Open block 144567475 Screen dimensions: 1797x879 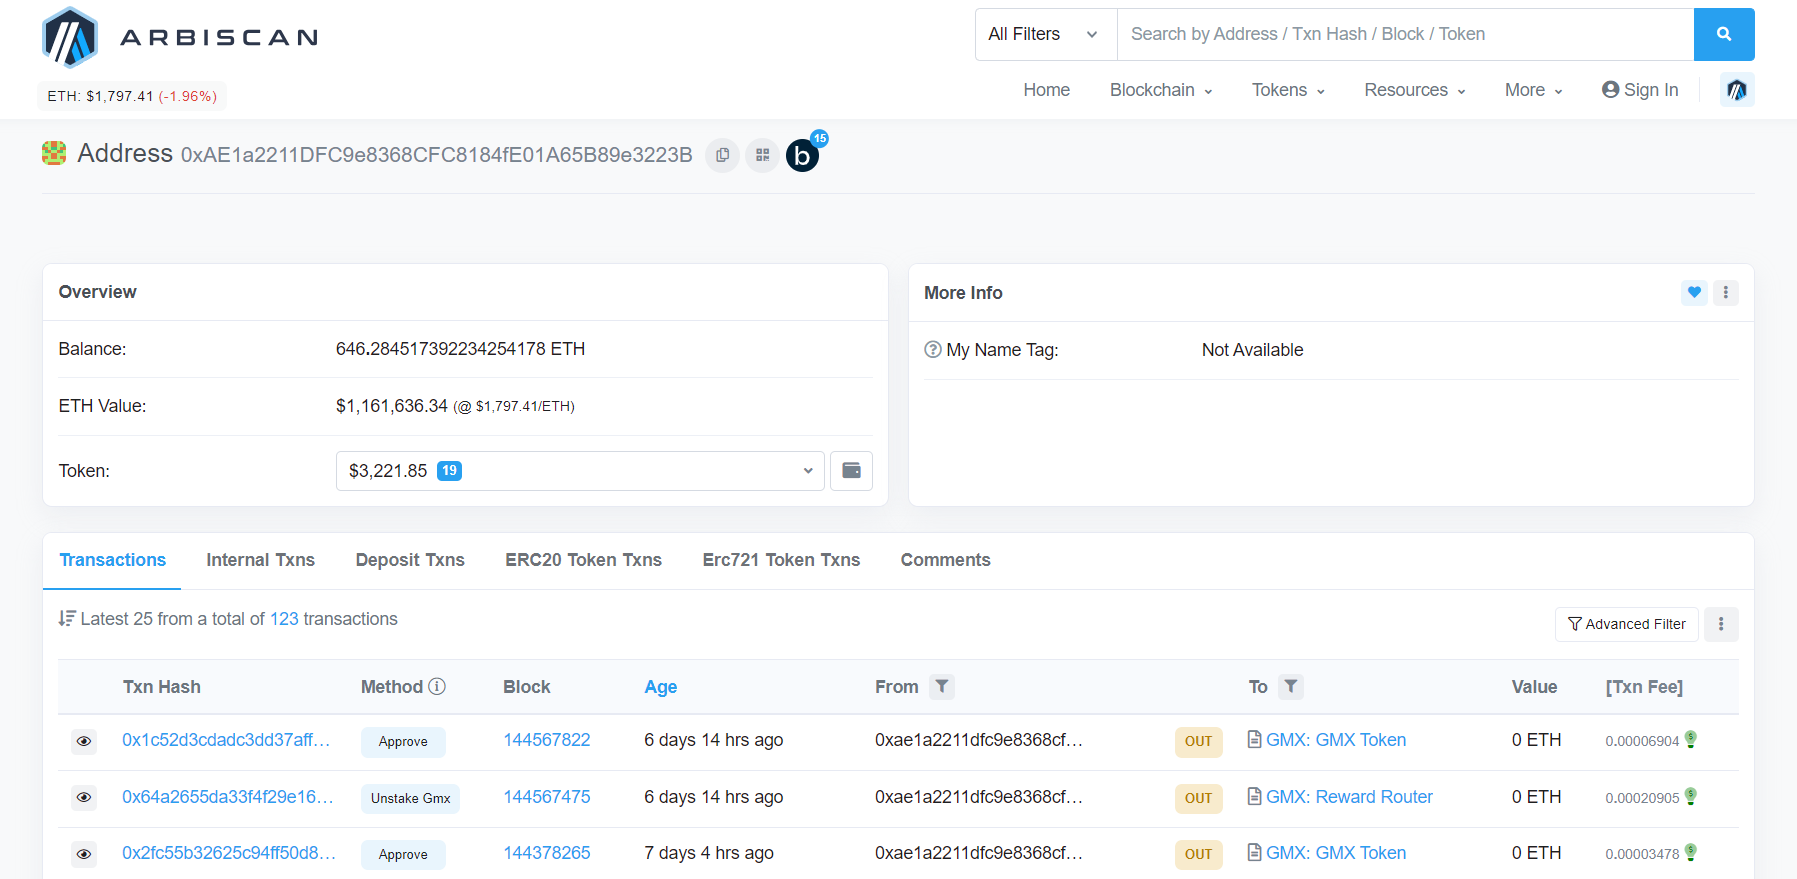[547, 797]
